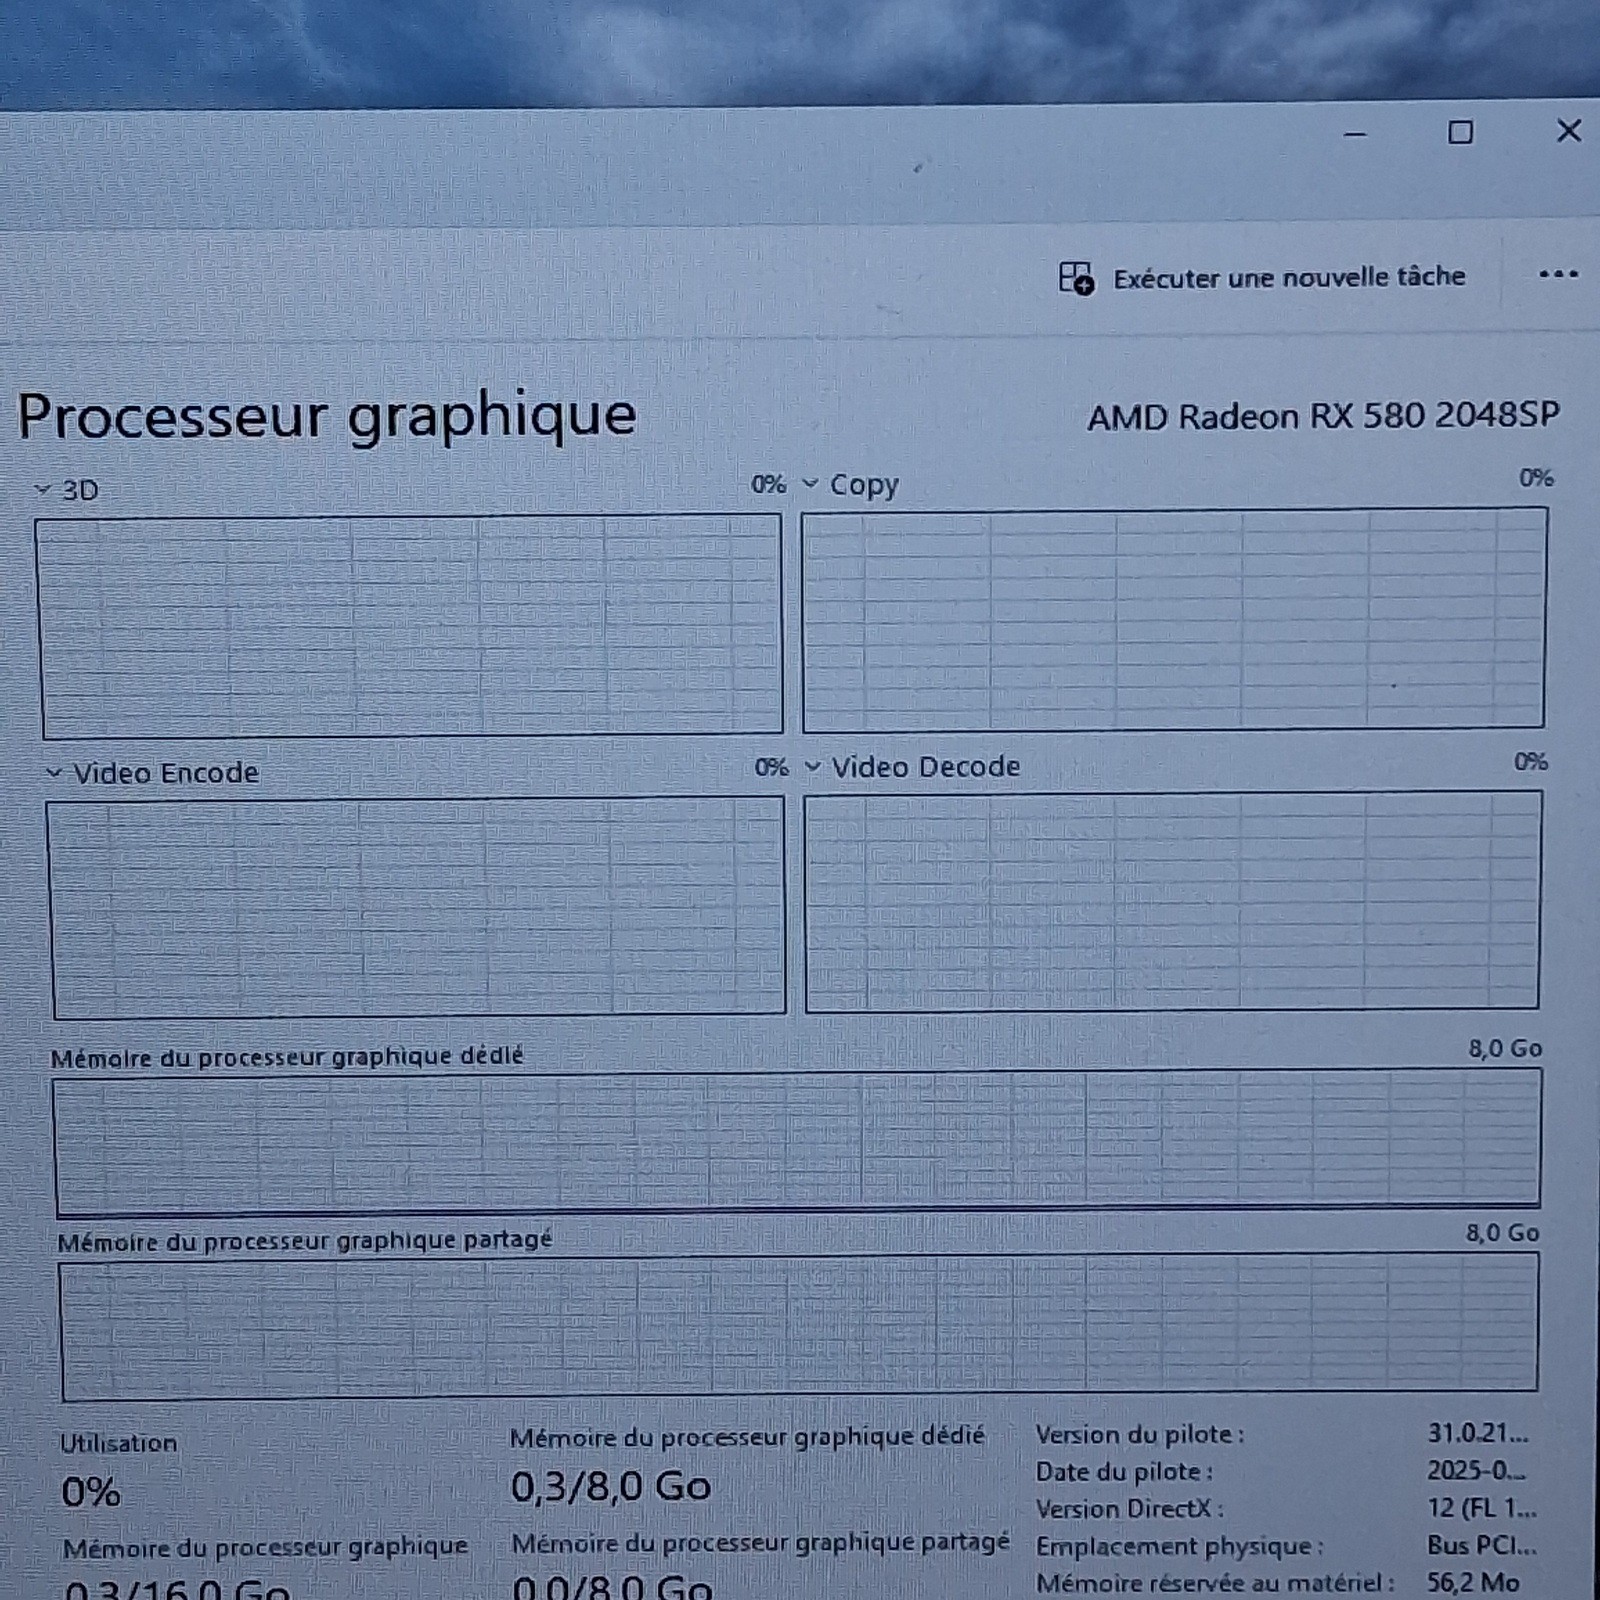Click the Utilisation 0% value
This screenshot has height=1600, width=1600.
click(91, 1492)
